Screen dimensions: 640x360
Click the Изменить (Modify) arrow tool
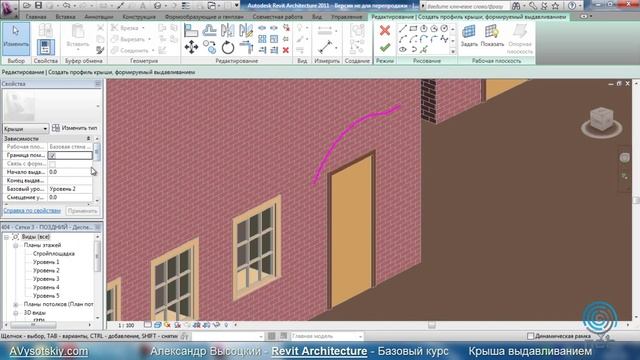tap(16, 39)
